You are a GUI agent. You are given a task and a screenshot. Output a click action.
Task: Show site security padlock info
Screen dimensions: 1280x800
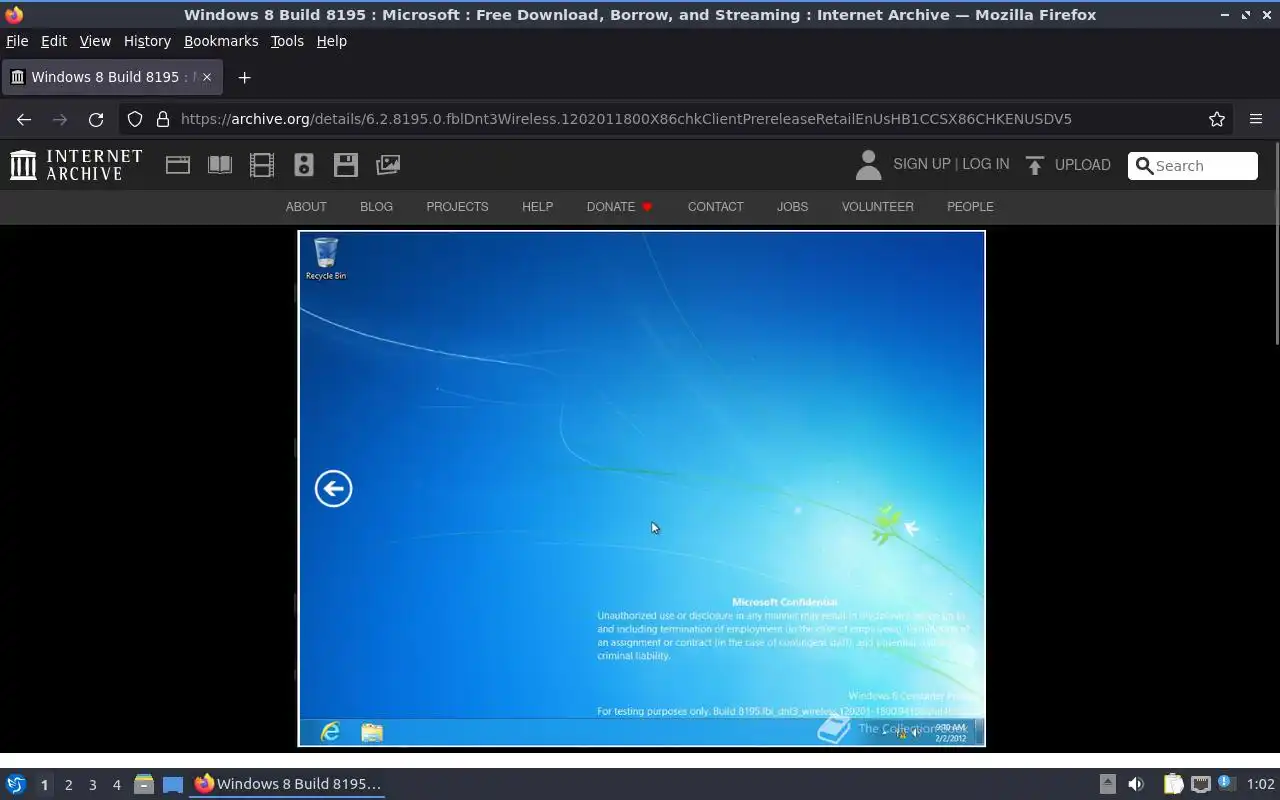tap(163, 119)
